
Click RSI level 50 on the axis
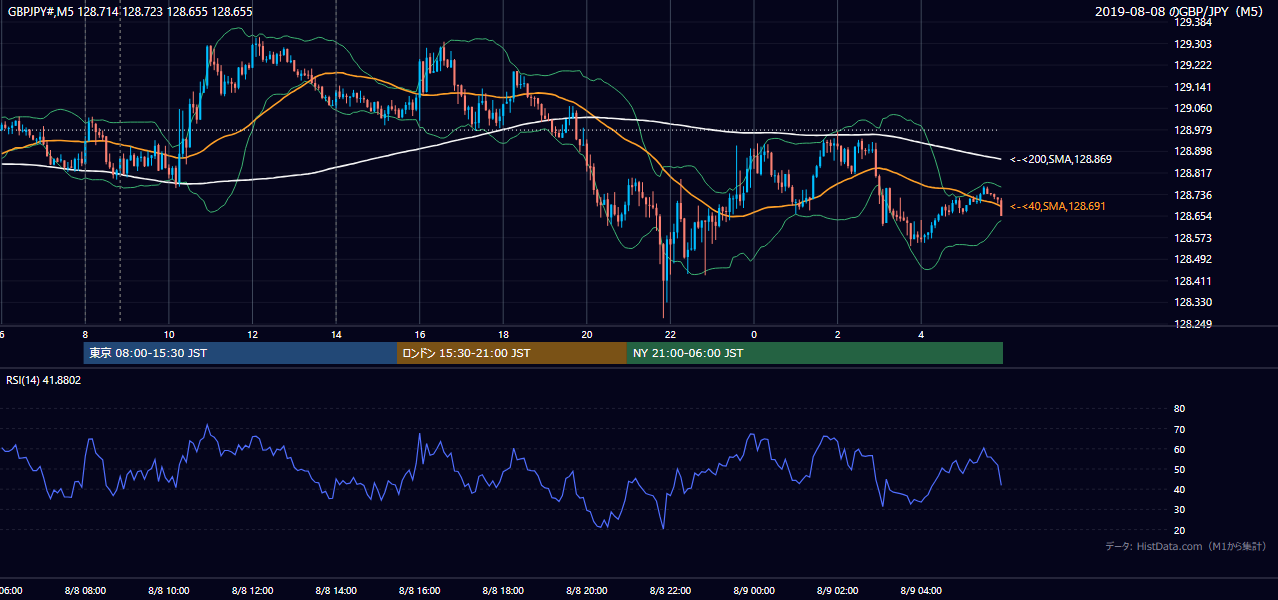coord(1179,469)
